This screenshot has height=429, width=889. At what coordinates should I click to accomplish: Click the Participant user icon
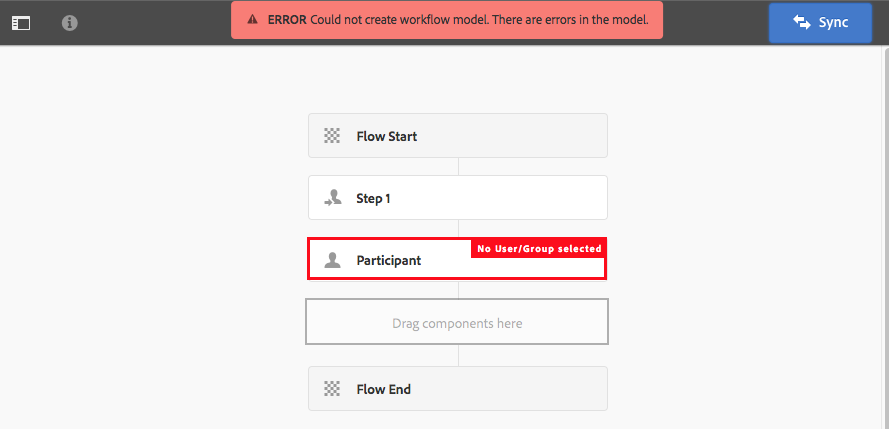click(x=333, y=260)
